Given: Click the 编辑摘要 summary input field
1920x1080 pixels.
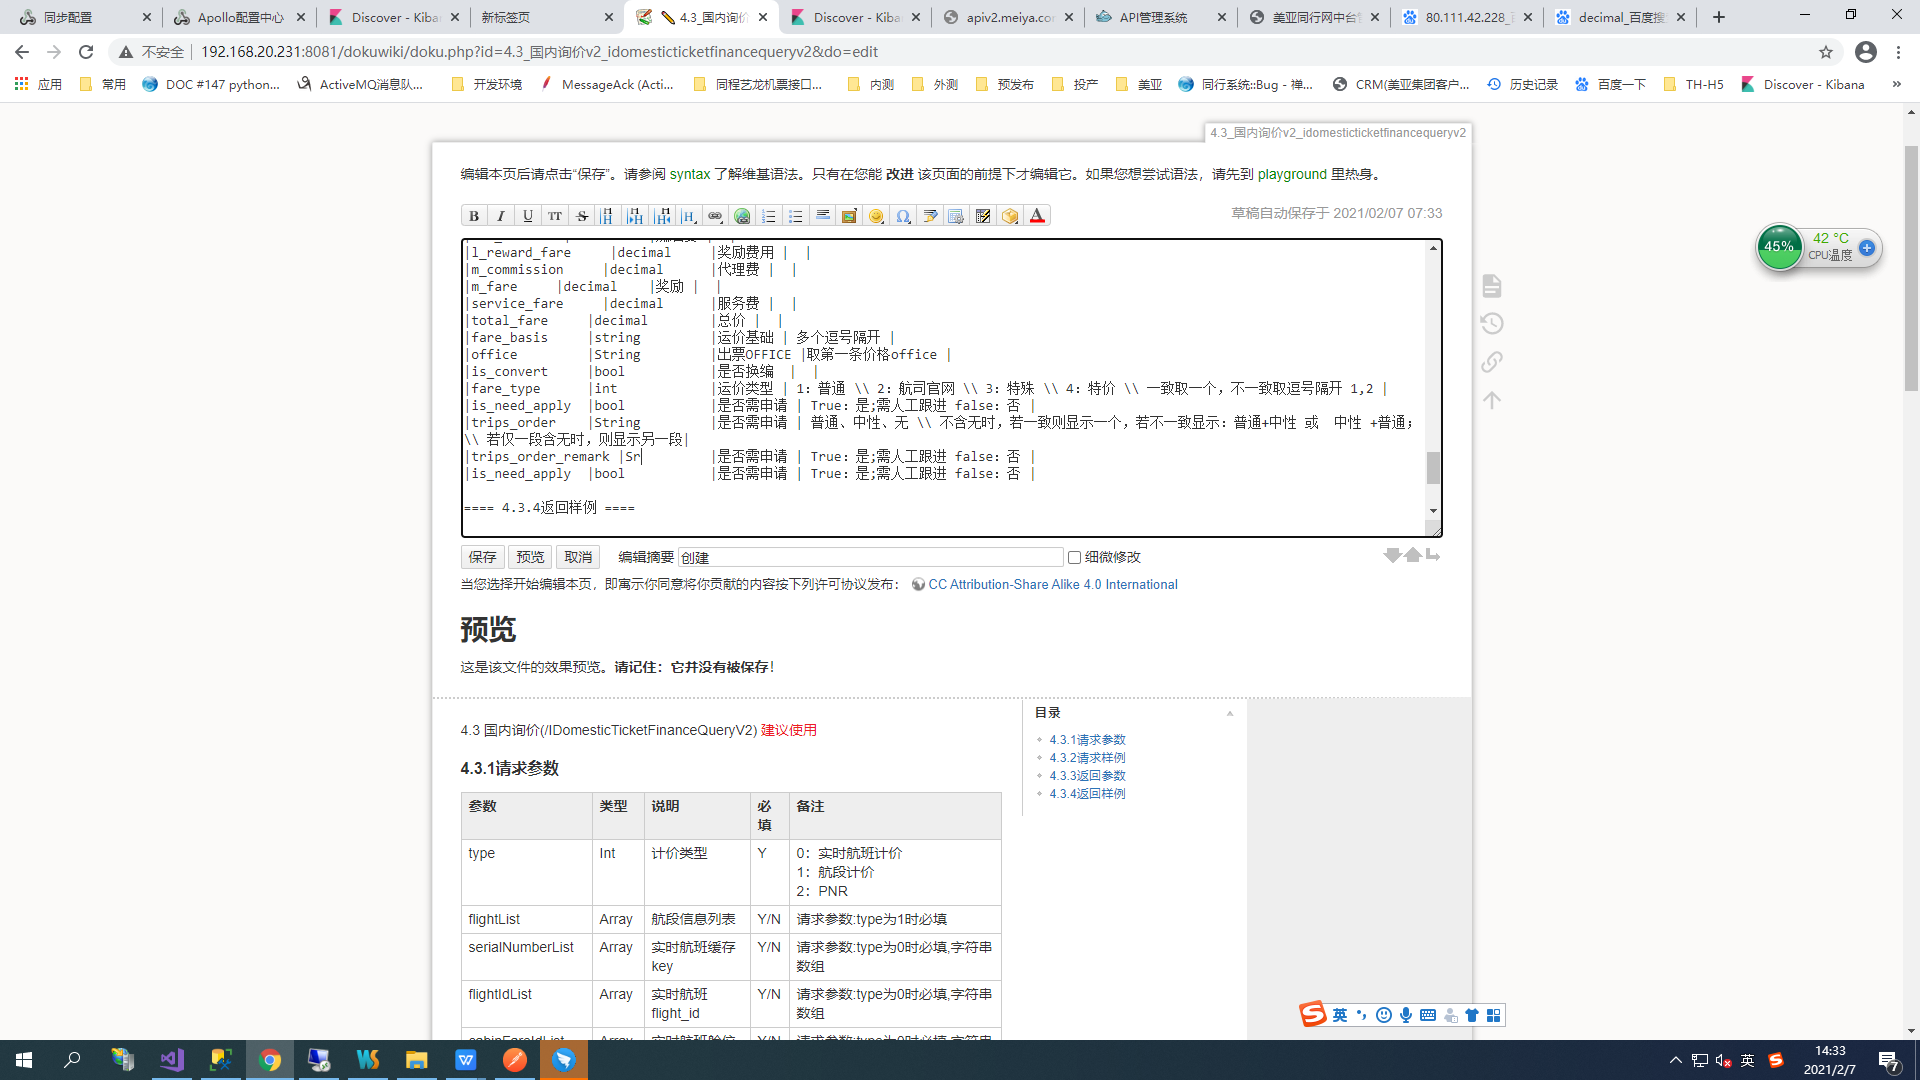Looking at the screenshot, I should [870, 558].
